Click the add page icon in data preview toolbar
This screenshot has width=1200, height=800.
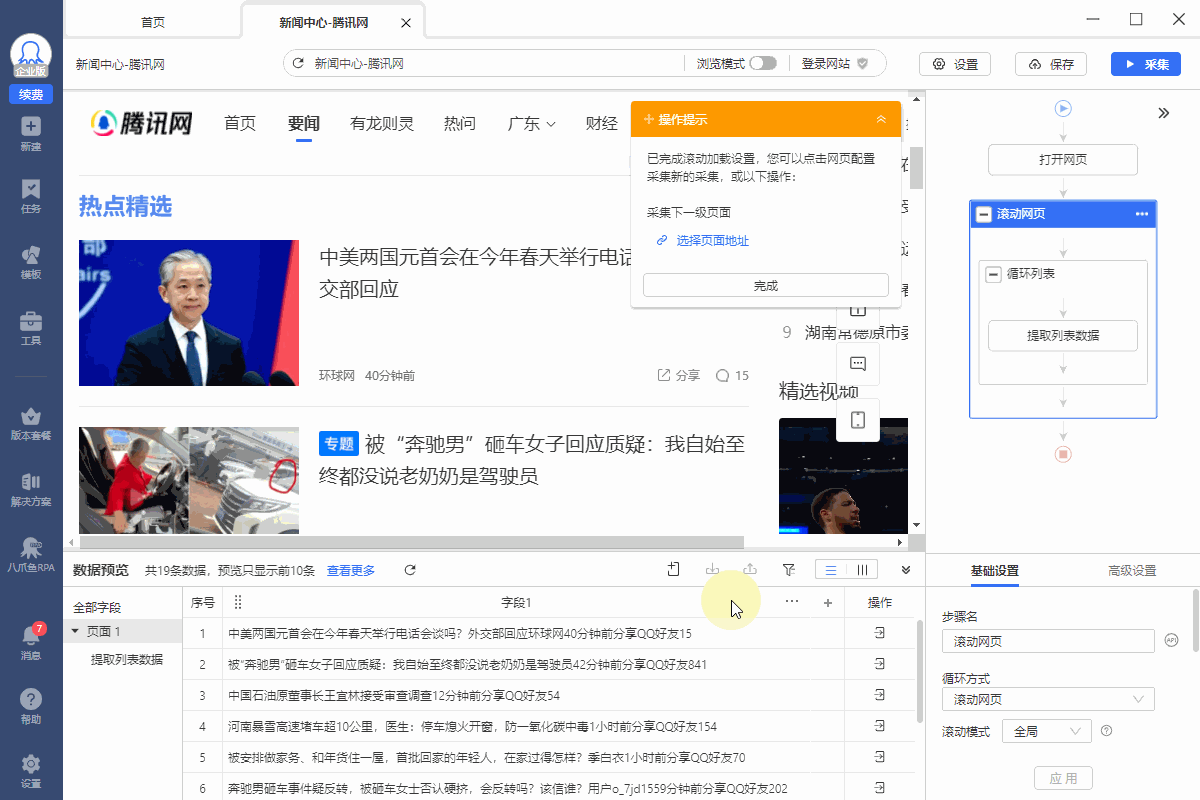(674, 570)
